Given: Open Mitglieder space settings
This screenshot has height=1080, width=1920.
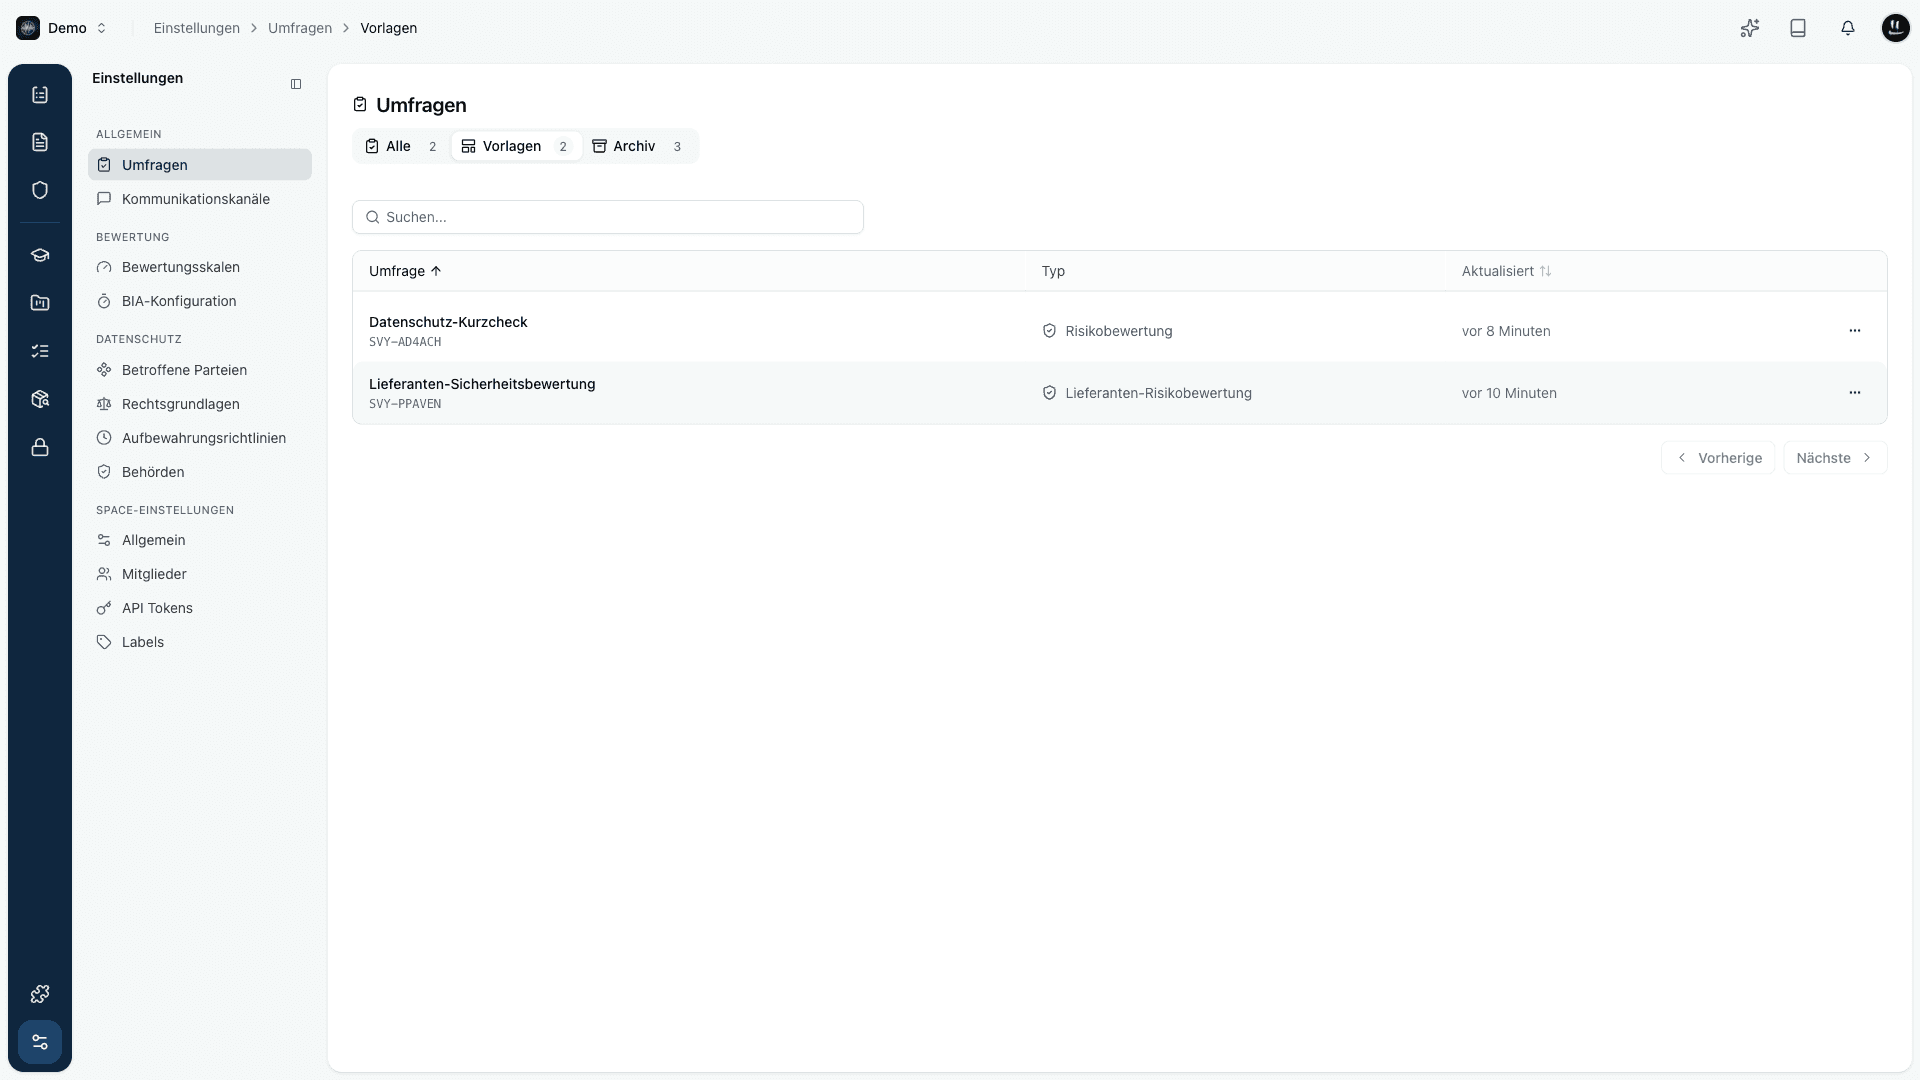Looking at the screenshot, I should tap(200, 574).
